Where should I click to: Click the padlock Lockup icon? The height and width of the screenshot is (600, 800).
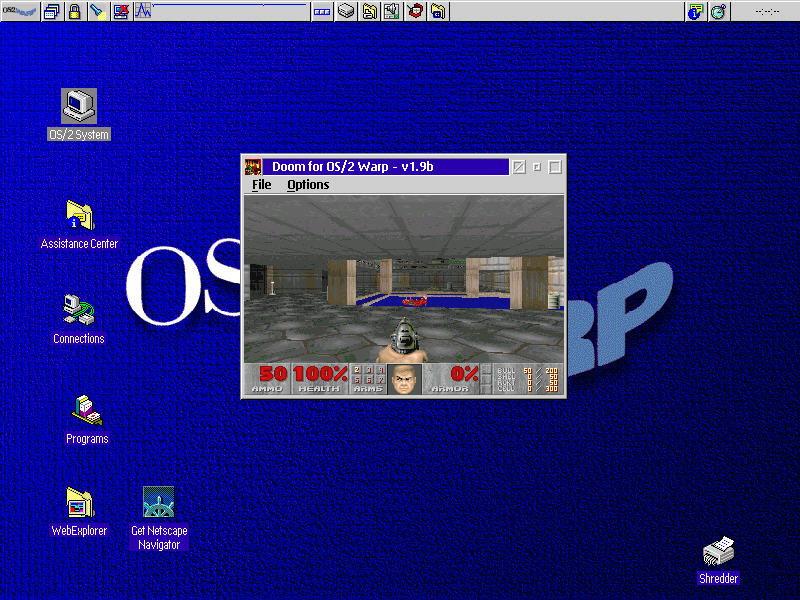pos(74,11)
